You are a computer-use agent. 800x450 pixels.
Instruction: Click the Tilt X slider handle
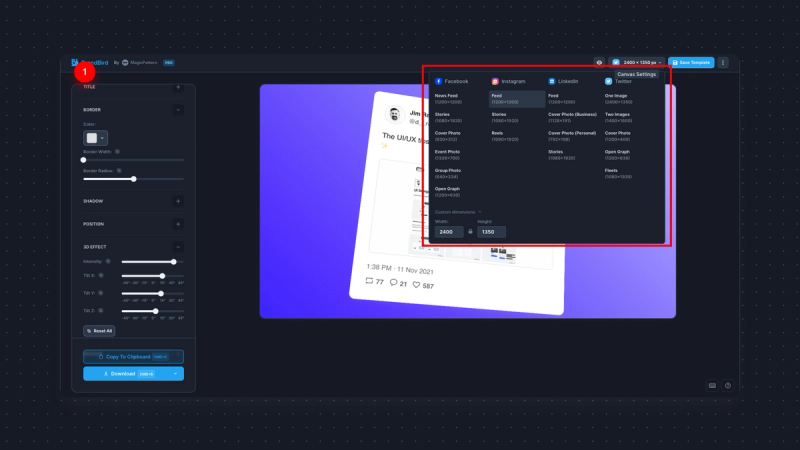tap(162, 276)
